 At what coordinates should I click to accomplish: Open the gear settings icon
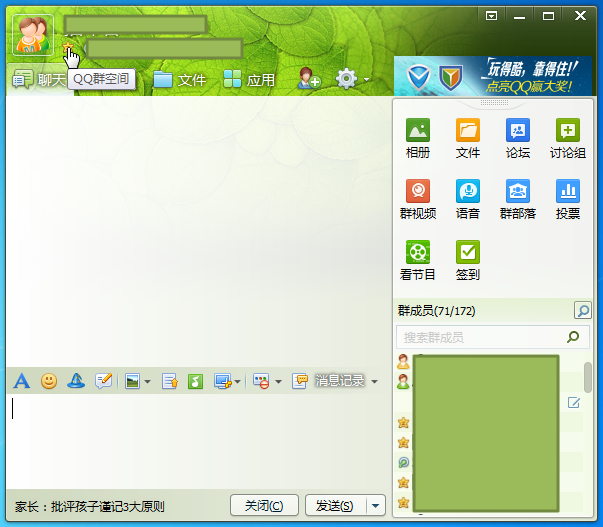pos(346,79)
